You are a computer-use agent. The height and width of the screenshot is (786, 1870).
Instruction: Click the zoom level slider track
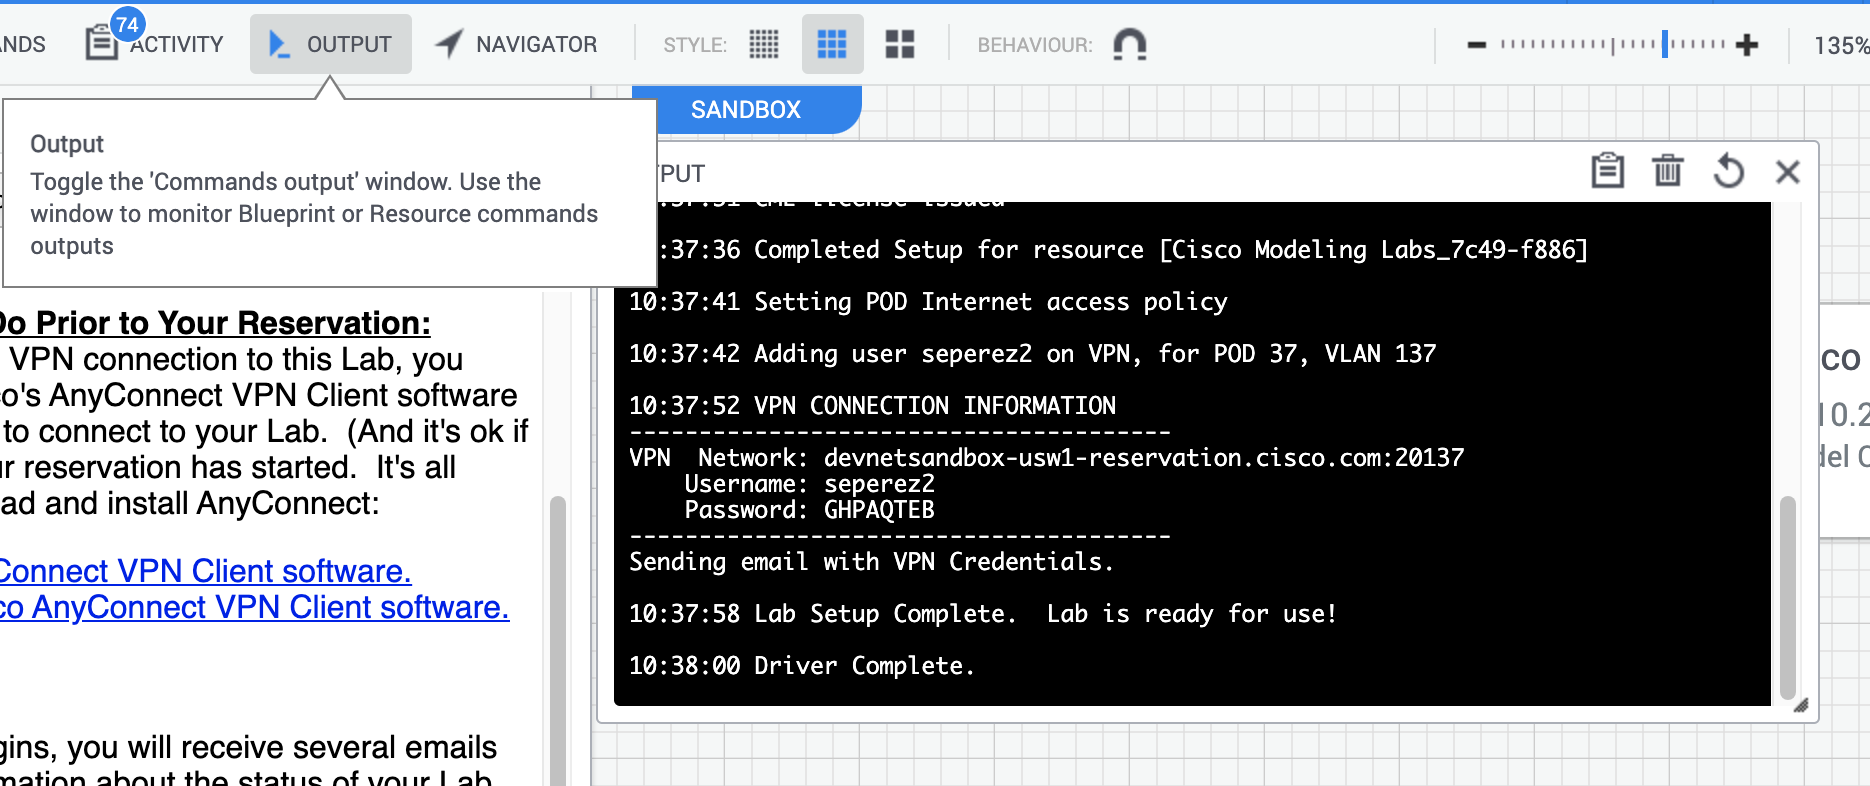(1612, 44)
